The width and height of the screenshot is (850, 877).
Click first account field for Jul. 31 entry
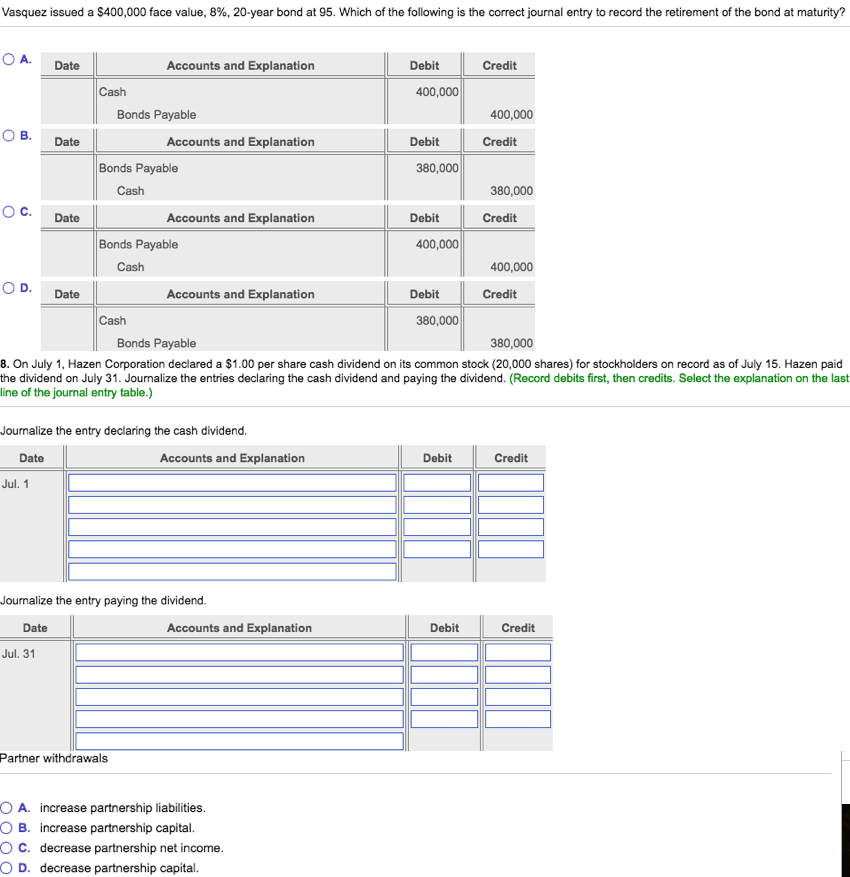(x=239, y=652)
